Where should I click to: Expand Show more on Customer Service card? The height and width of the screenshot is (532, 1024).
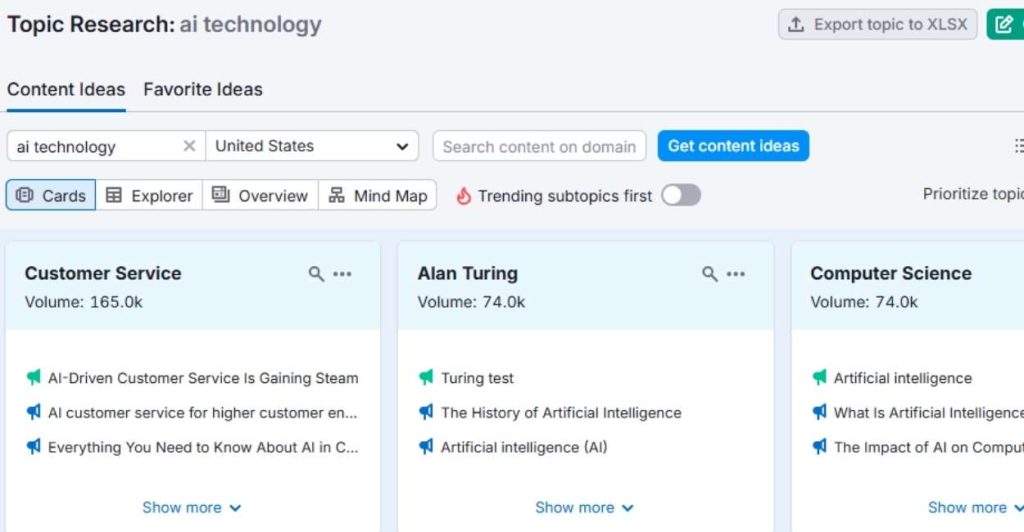click(192, 508)
